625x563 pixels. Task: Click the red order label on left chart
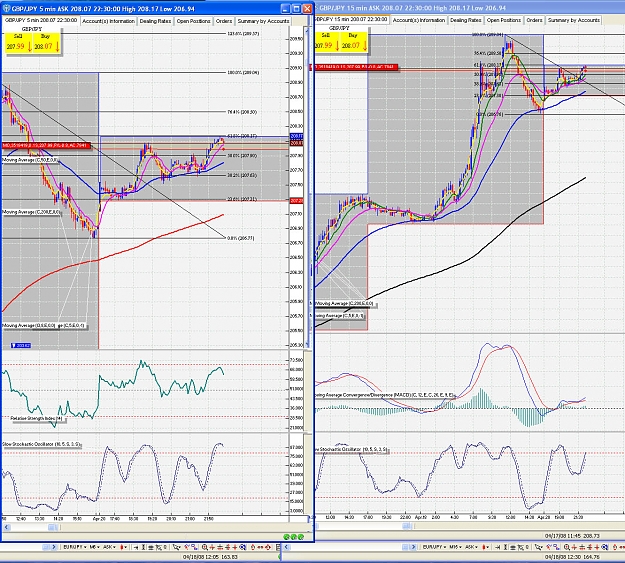[x=46, y=146]
